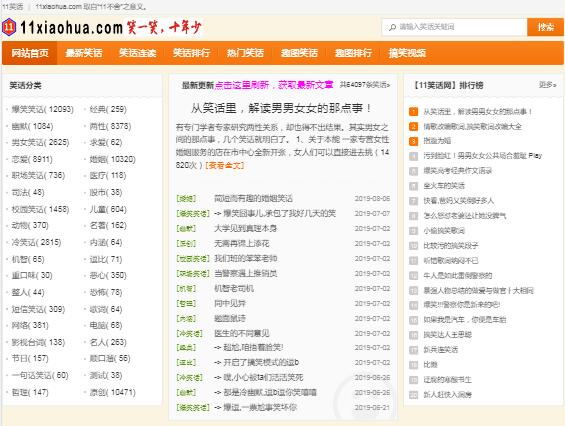Click the orange rank 1 badge
This screenshot has width=565, height=426.
[413, 112]
